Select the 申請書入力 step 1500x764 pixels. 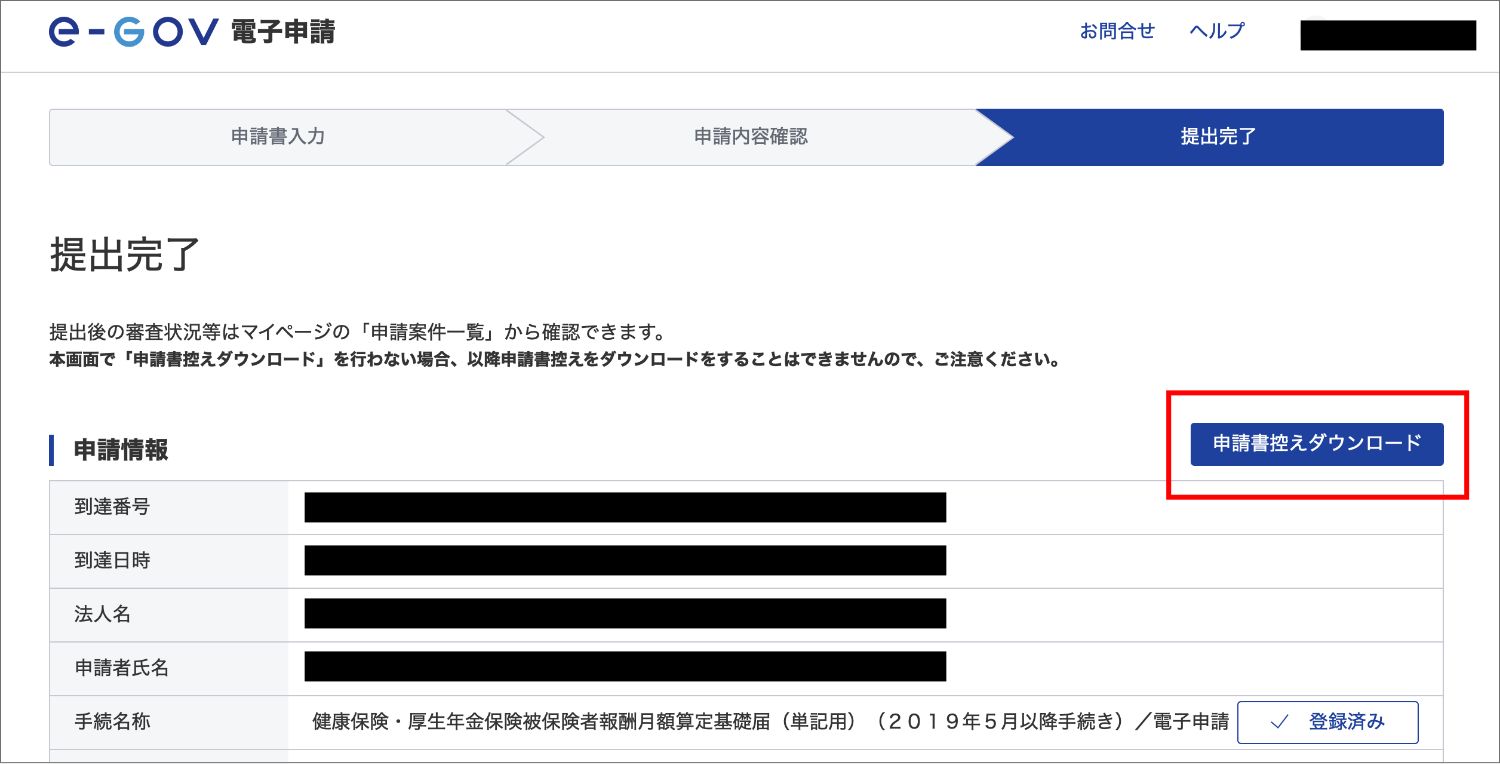(278, 137)
